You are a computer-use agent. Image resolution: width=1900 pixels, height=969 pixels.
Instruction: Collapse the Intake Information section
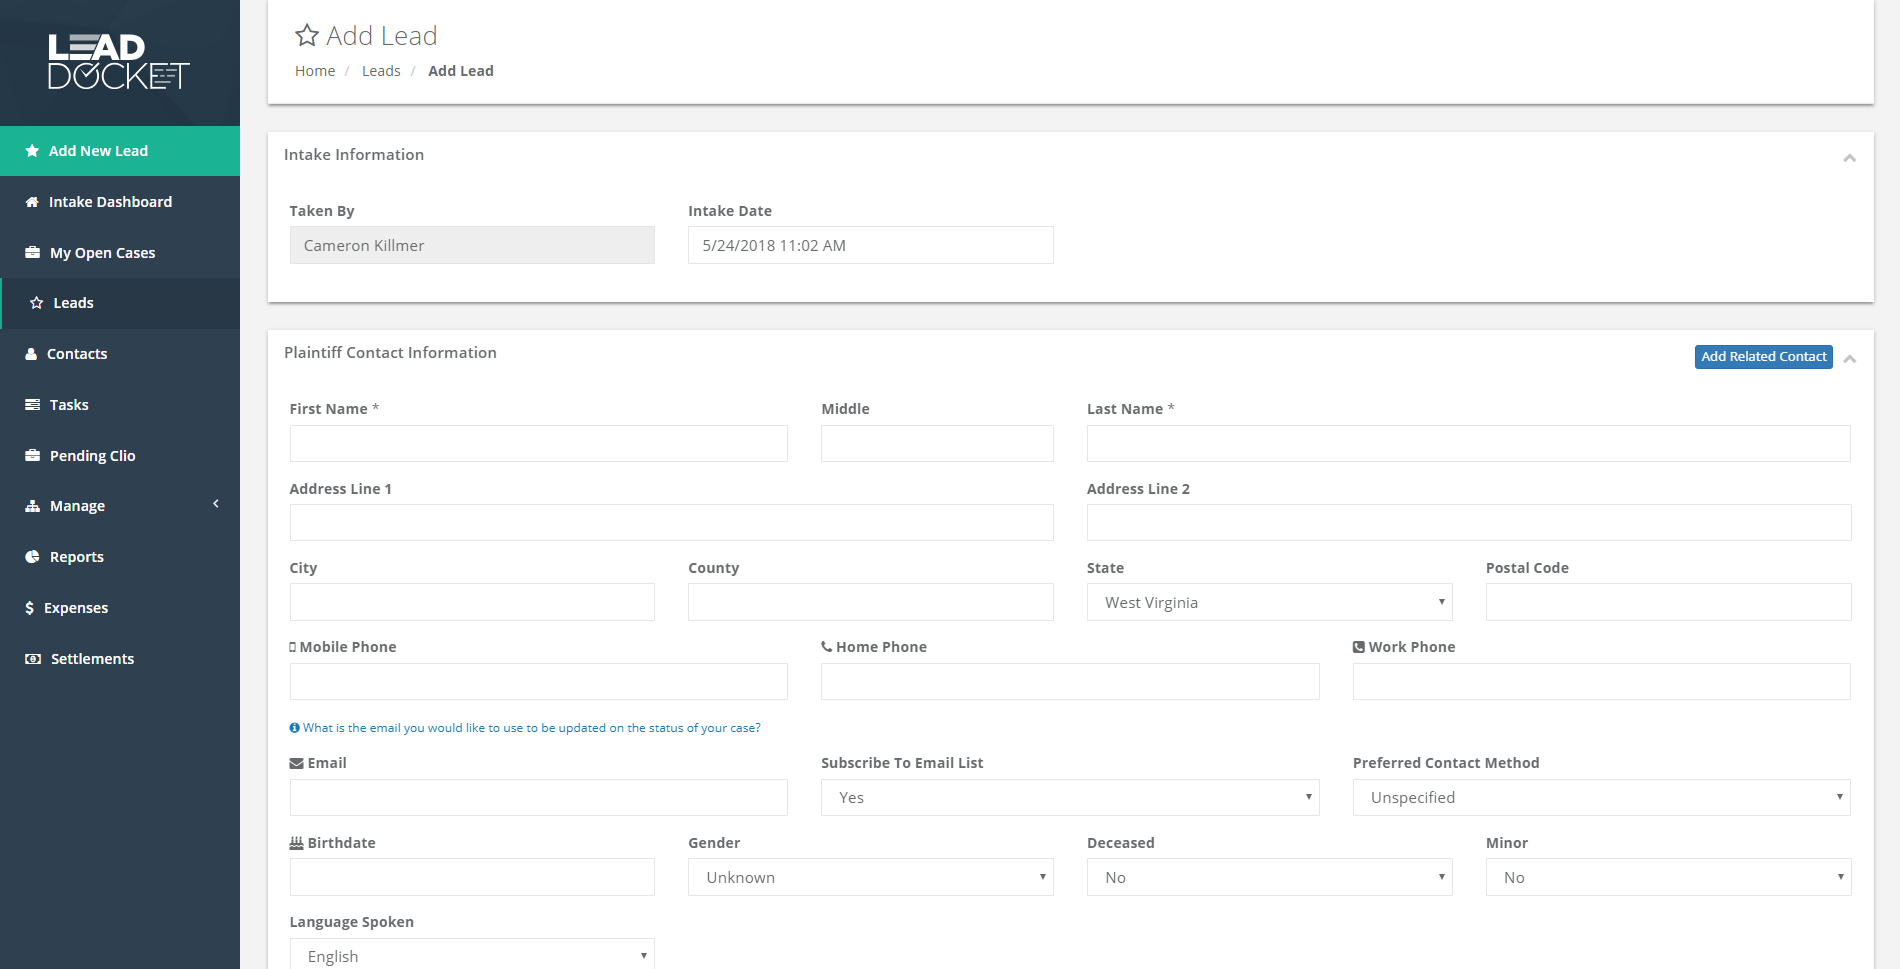point(1850,156)
